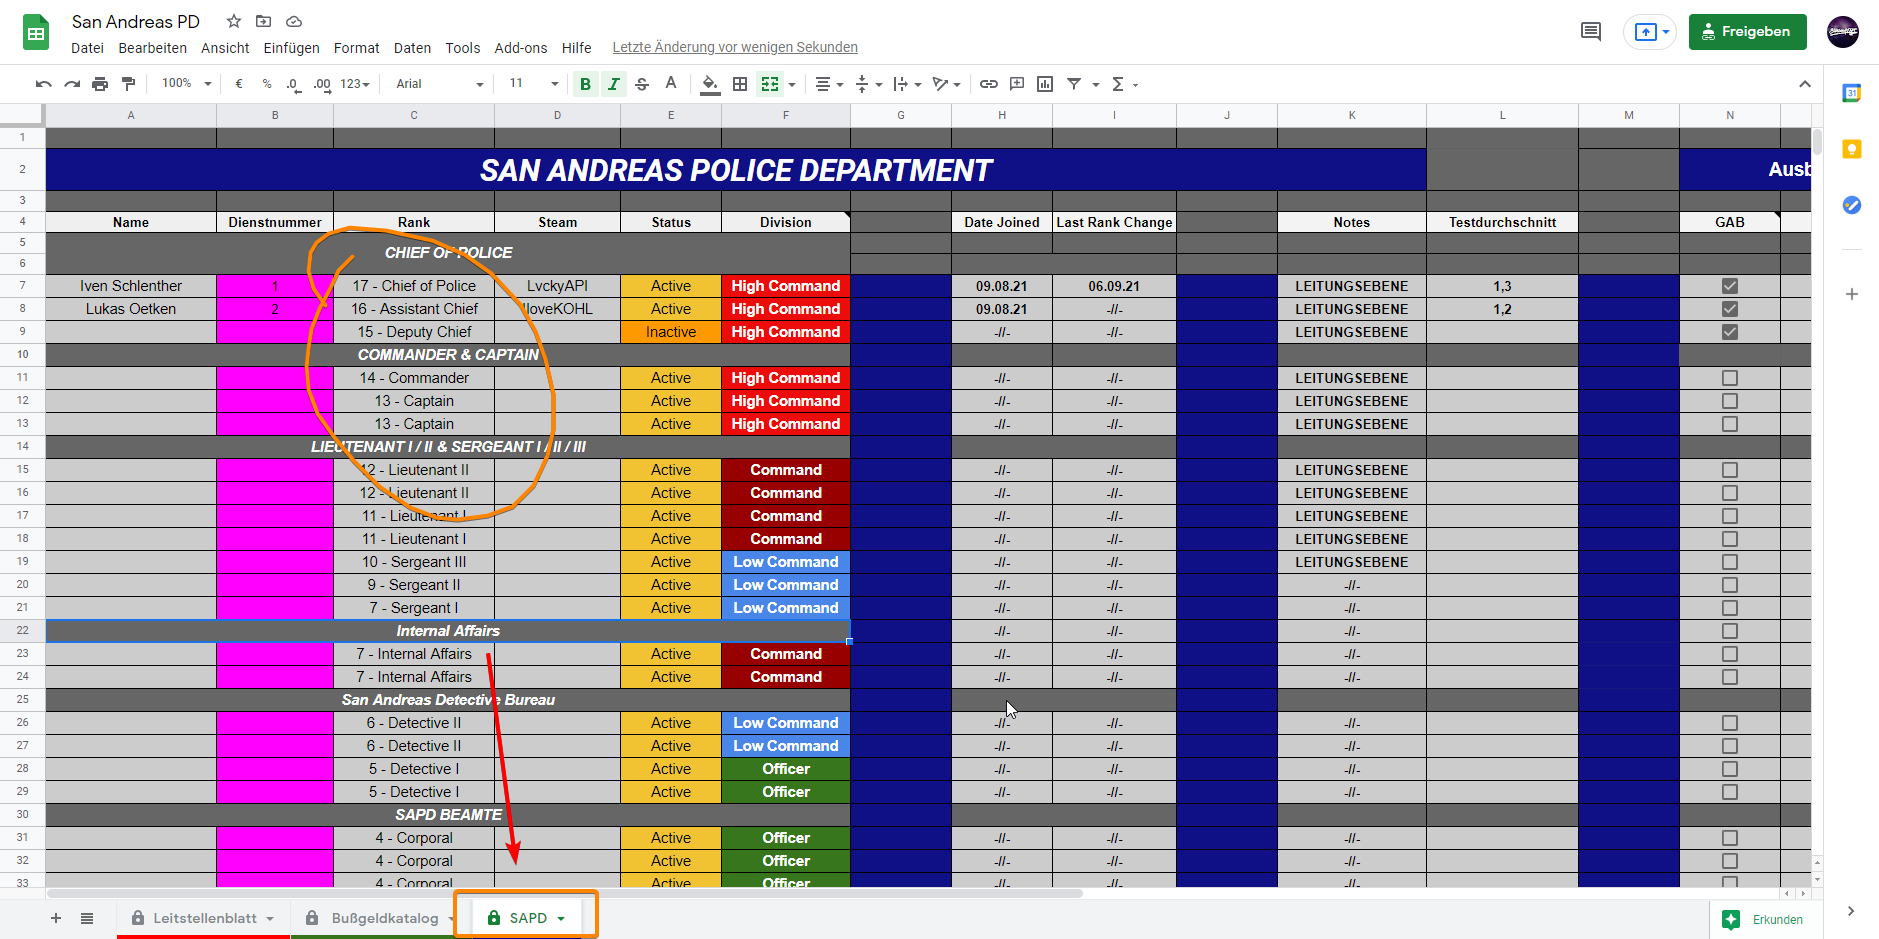Insert a chart
1879x939 pixels.
pyautogui.click(x=1045, y=84)
